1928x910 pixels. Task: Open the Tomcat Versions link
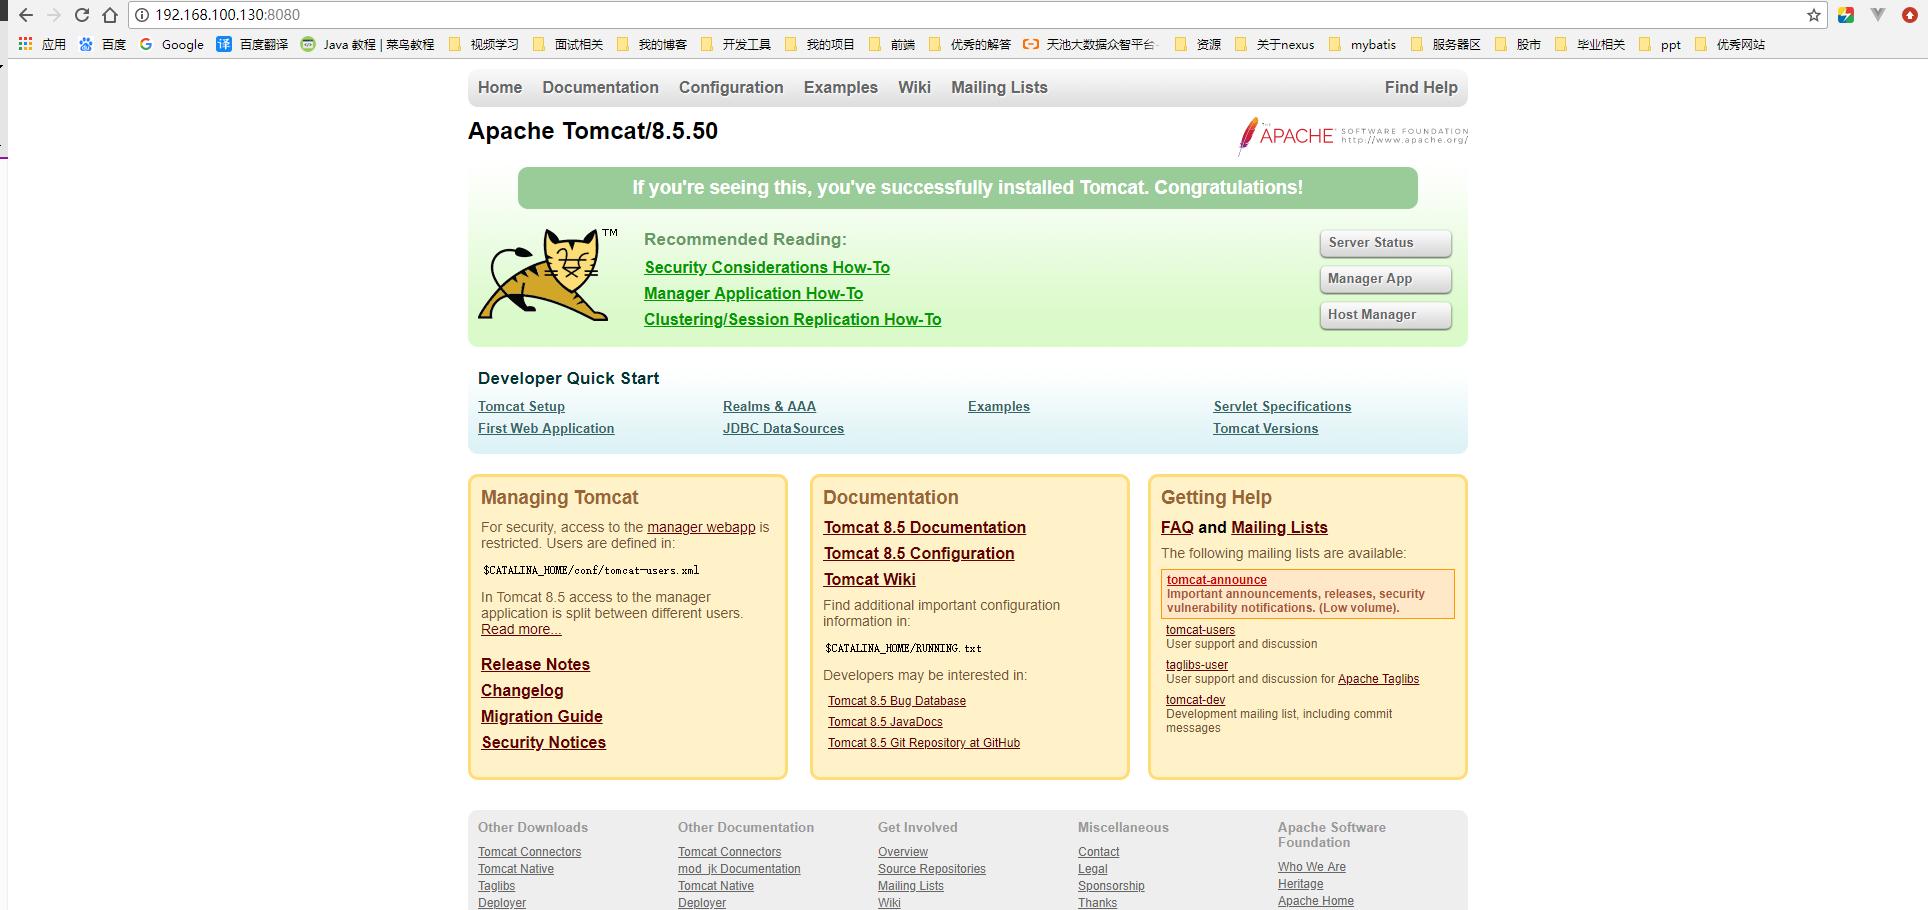point(1265,428)
